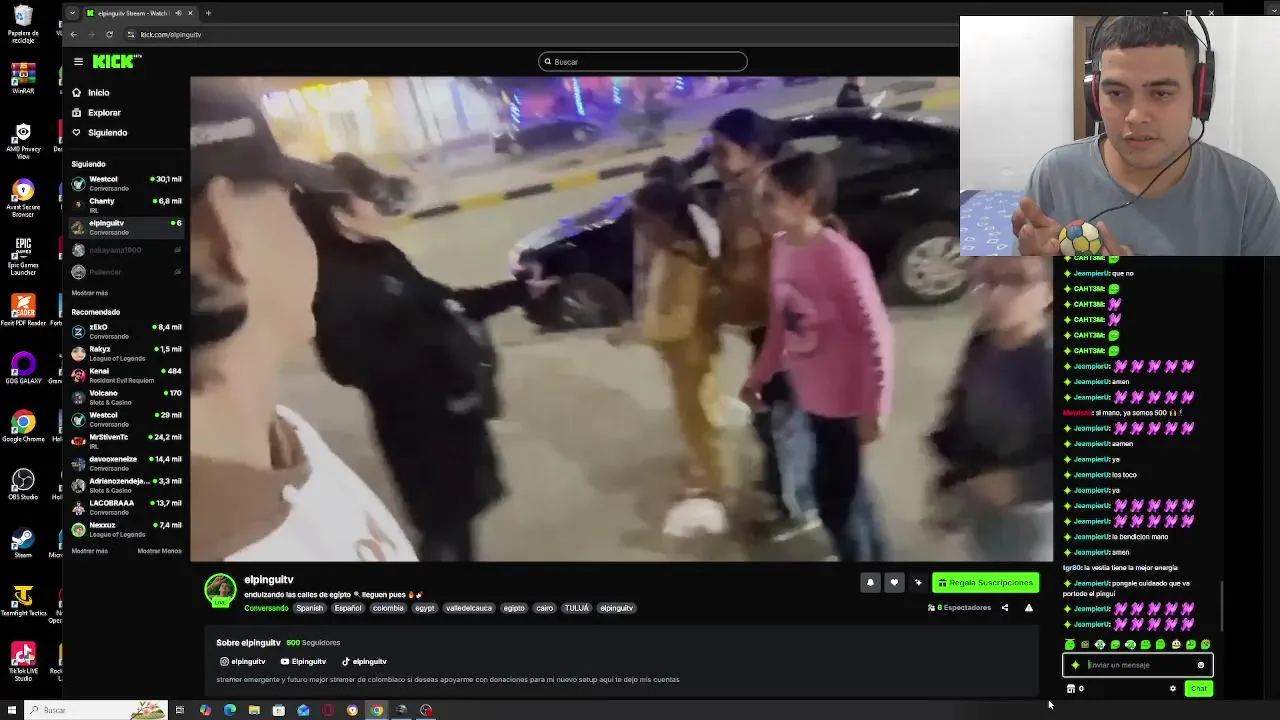Image resolution: width=1280 pixels, height=720 pixels.
Task: Click the share stream icon
Action: coord(1005,608)
